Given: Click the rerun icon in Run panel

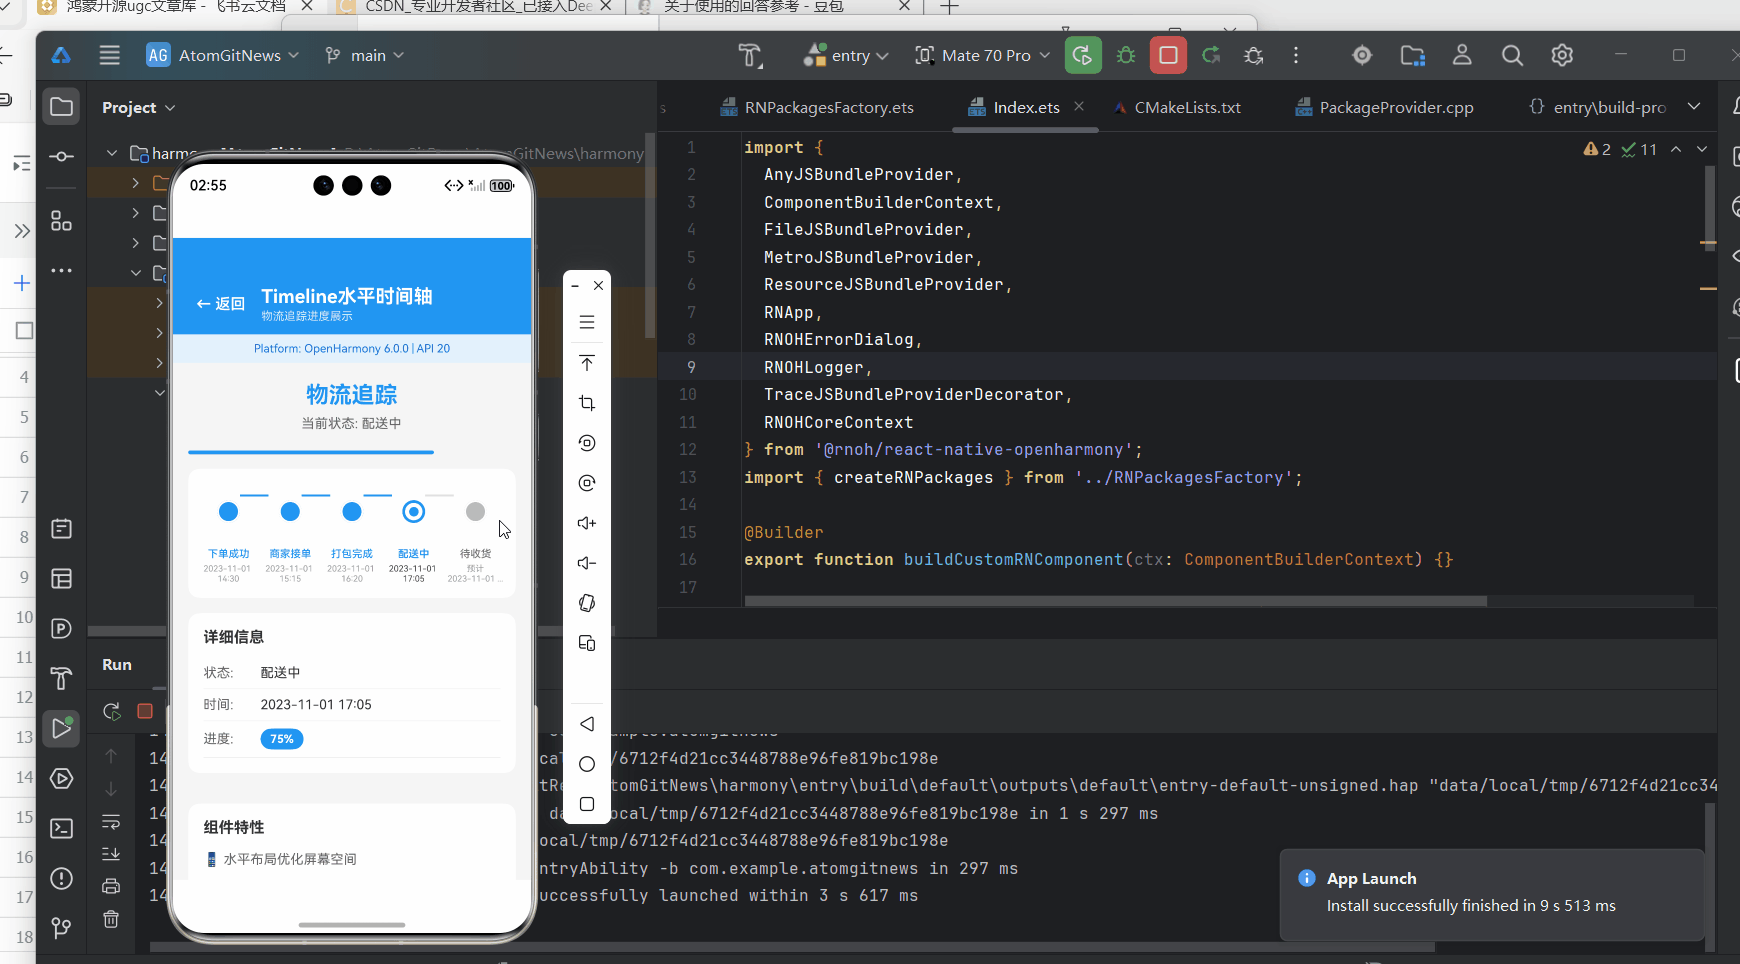Looking at the screenshot, I should pyautogui.click(x=112, y=711).
